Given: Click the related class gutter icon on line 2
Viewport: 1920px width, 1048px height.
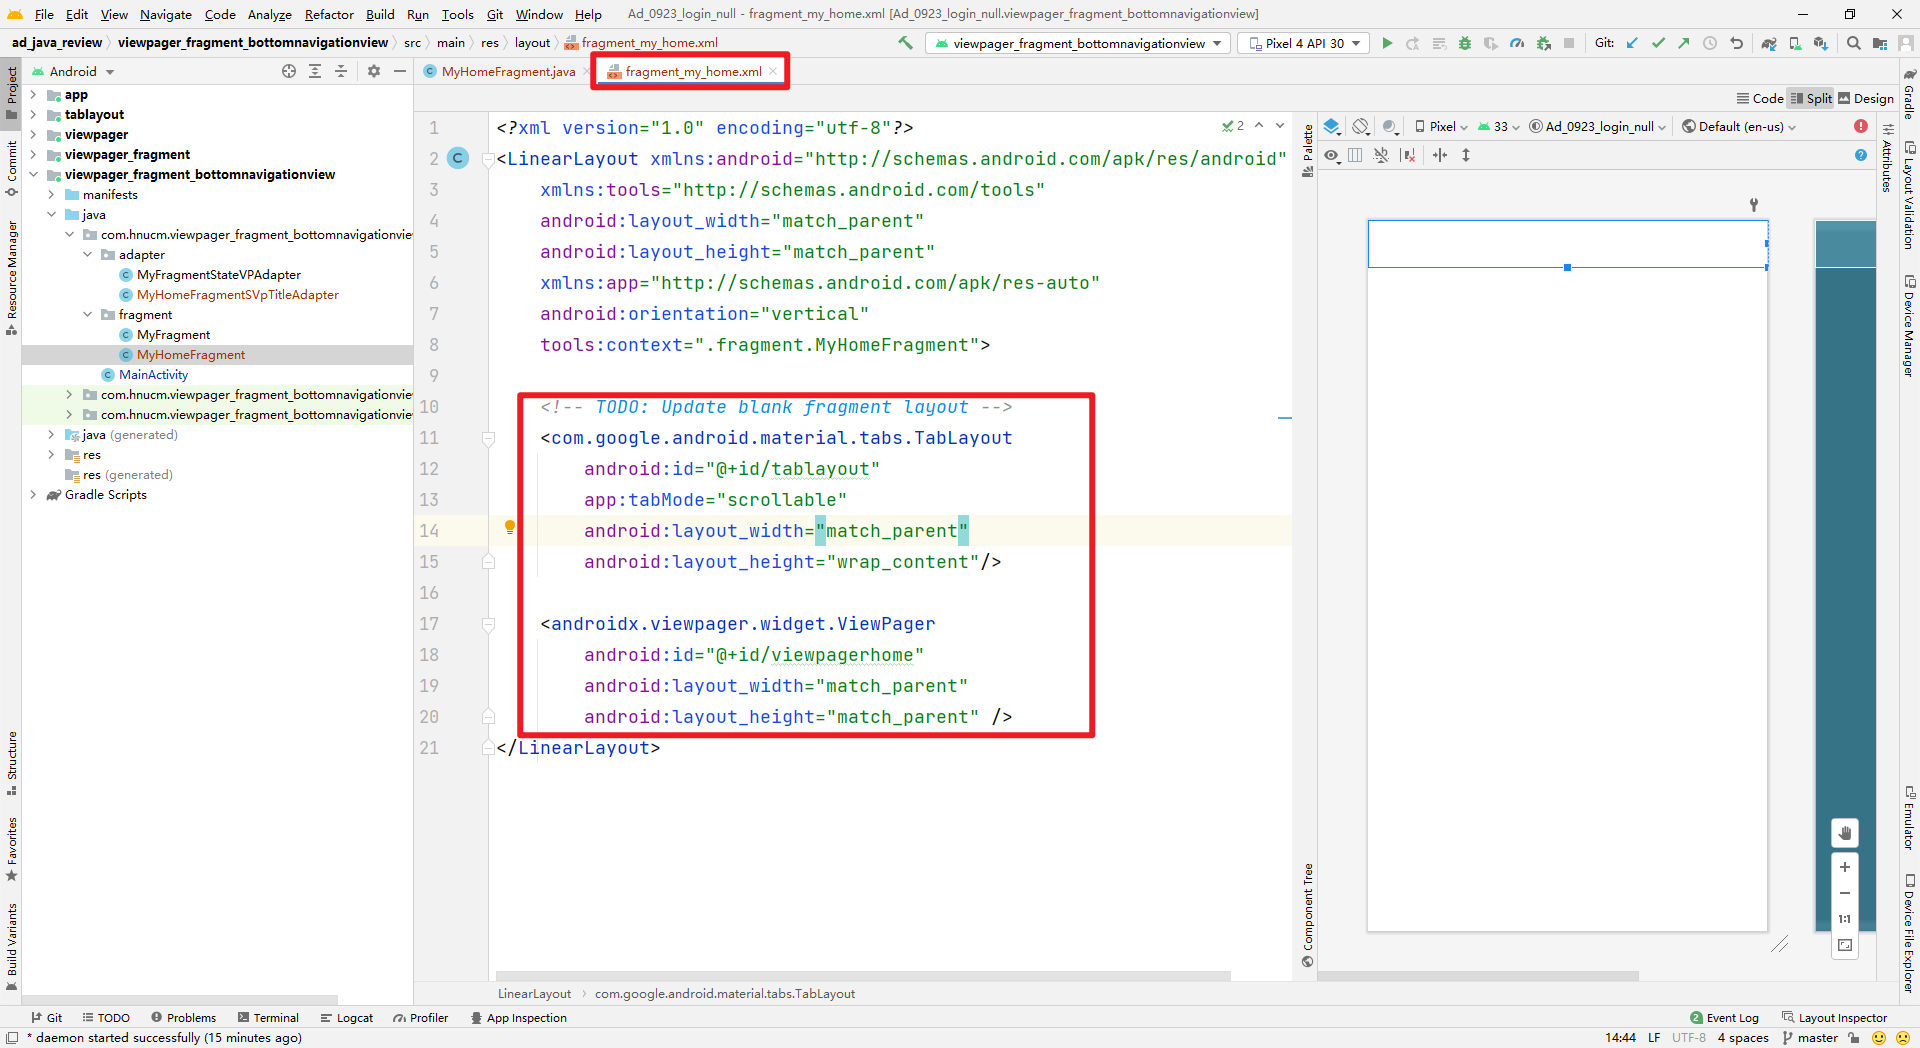Looking at the screenshot, I should click(x=458, y=158).
